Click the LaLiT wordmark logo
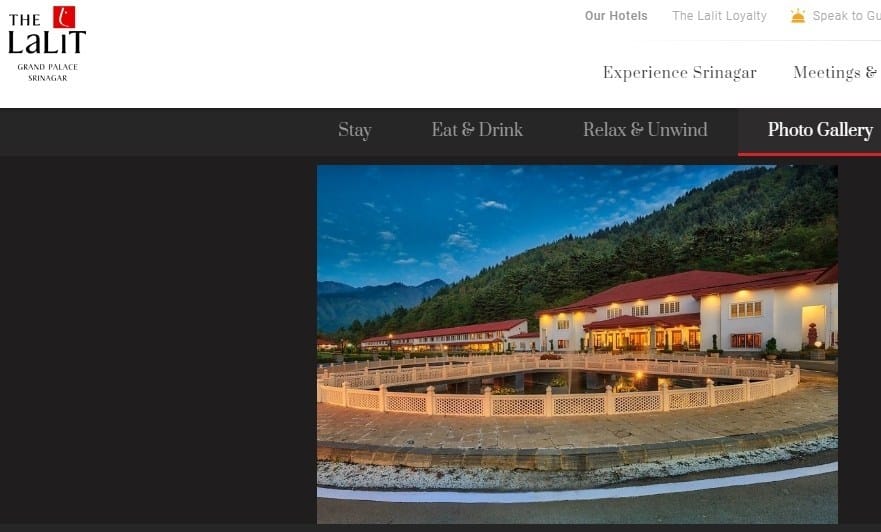The image size is (881, 532). (47, 42)
